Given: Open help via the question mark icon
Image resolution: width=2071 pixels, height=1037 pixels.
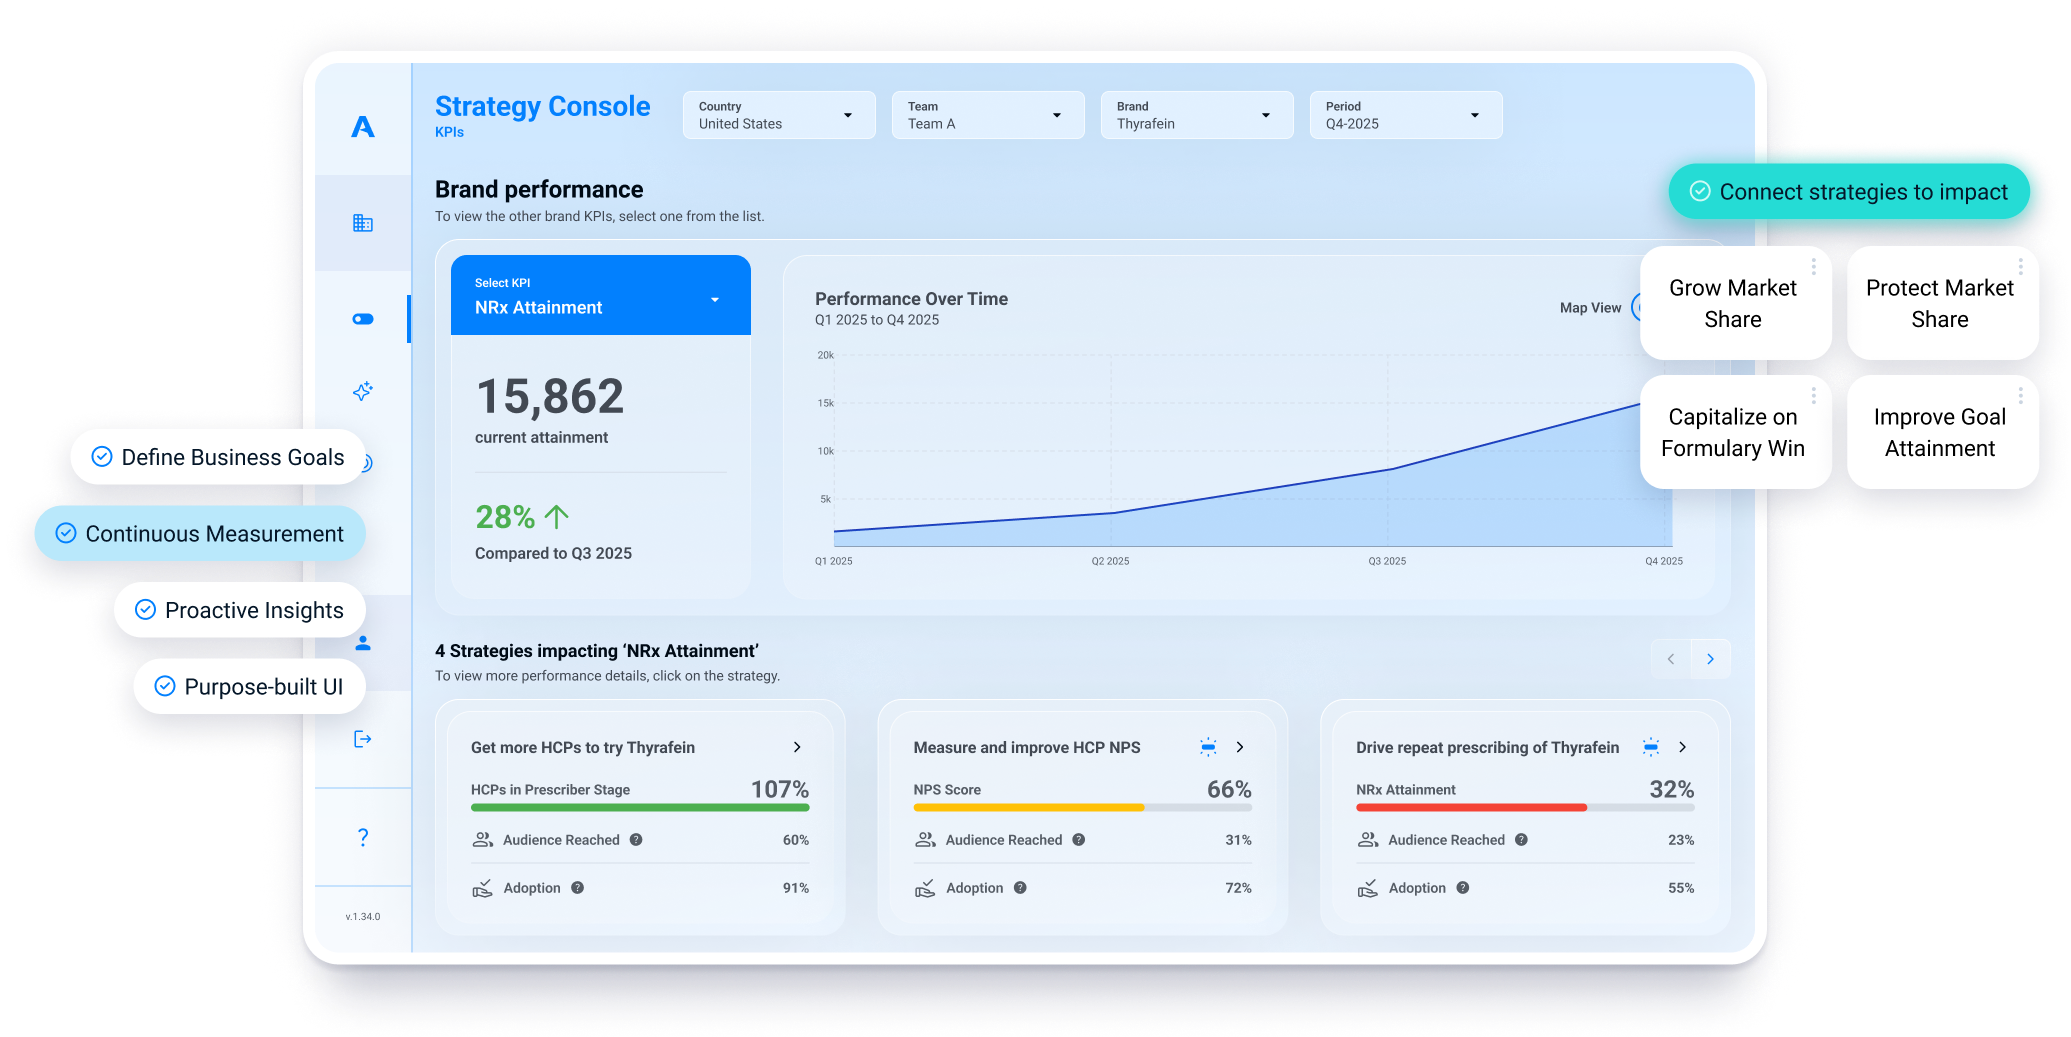Looking at the screenshot, I should (x=362, y=836).
